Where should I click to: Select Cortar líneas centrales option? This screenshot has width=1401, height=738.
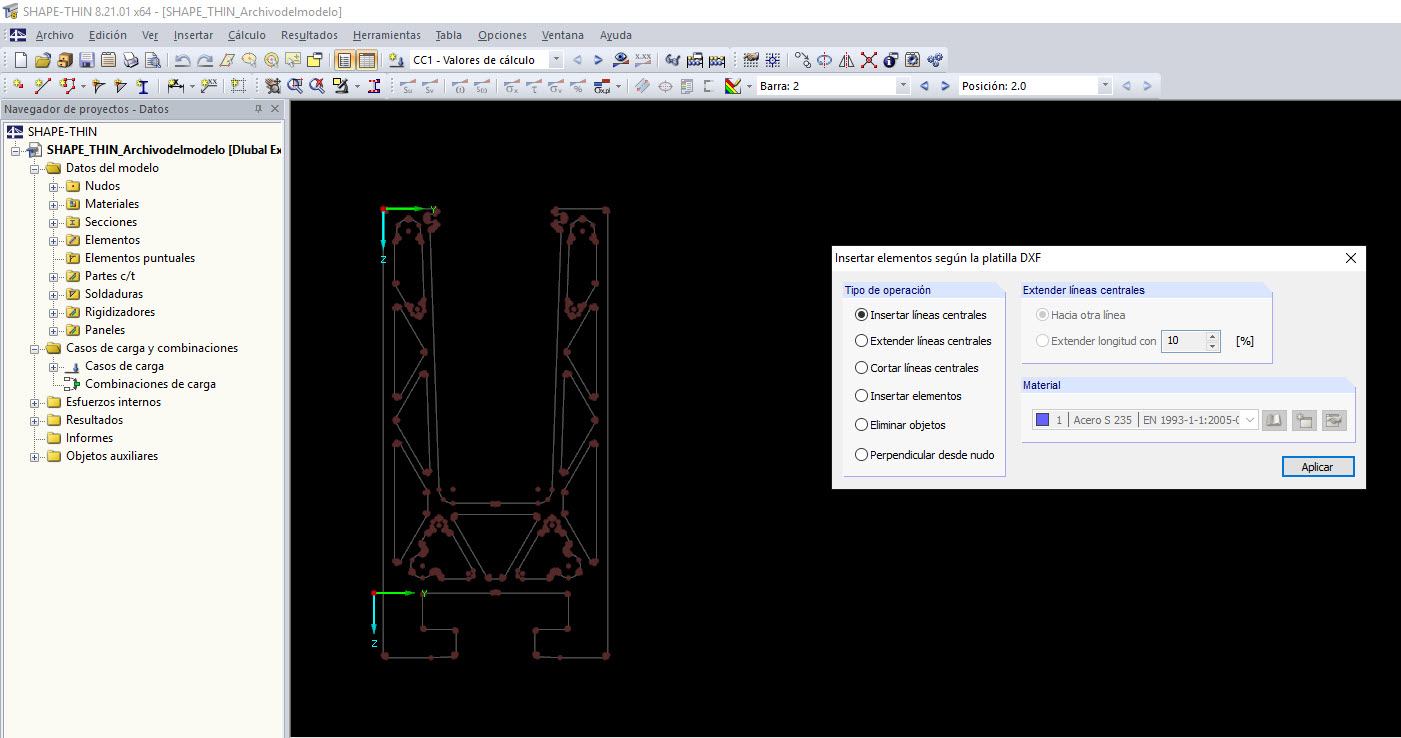pyautogui.click(x=917, y=368)
